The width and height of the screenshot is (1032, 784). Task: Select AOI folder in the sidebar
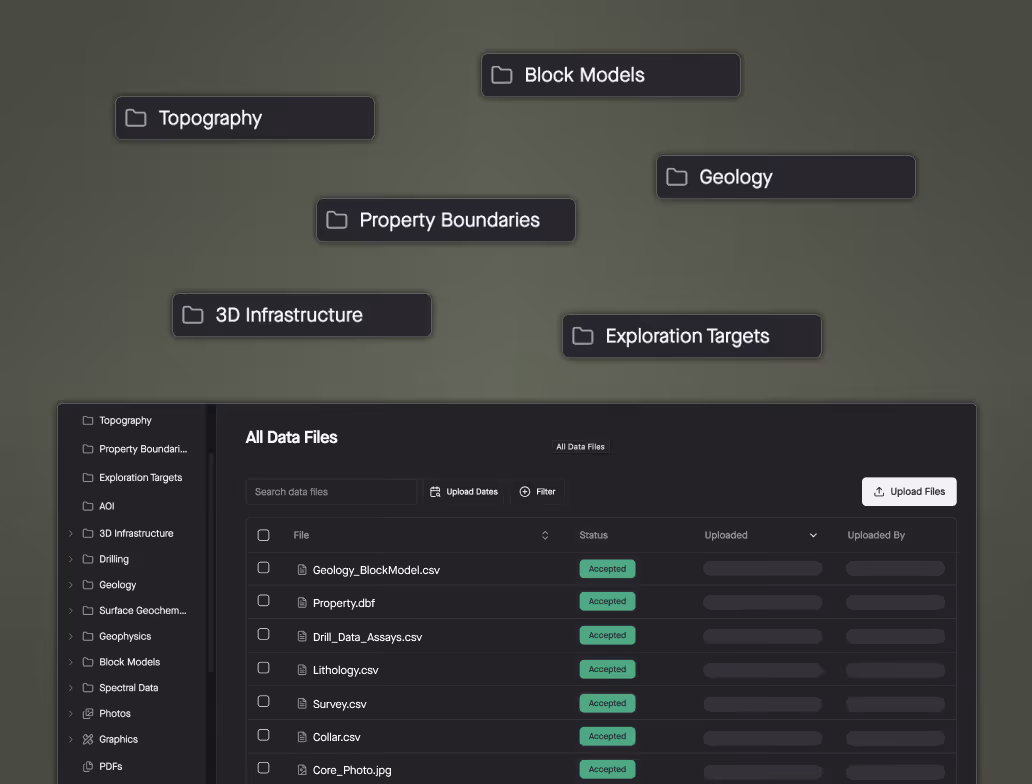[x=107, y=506]
